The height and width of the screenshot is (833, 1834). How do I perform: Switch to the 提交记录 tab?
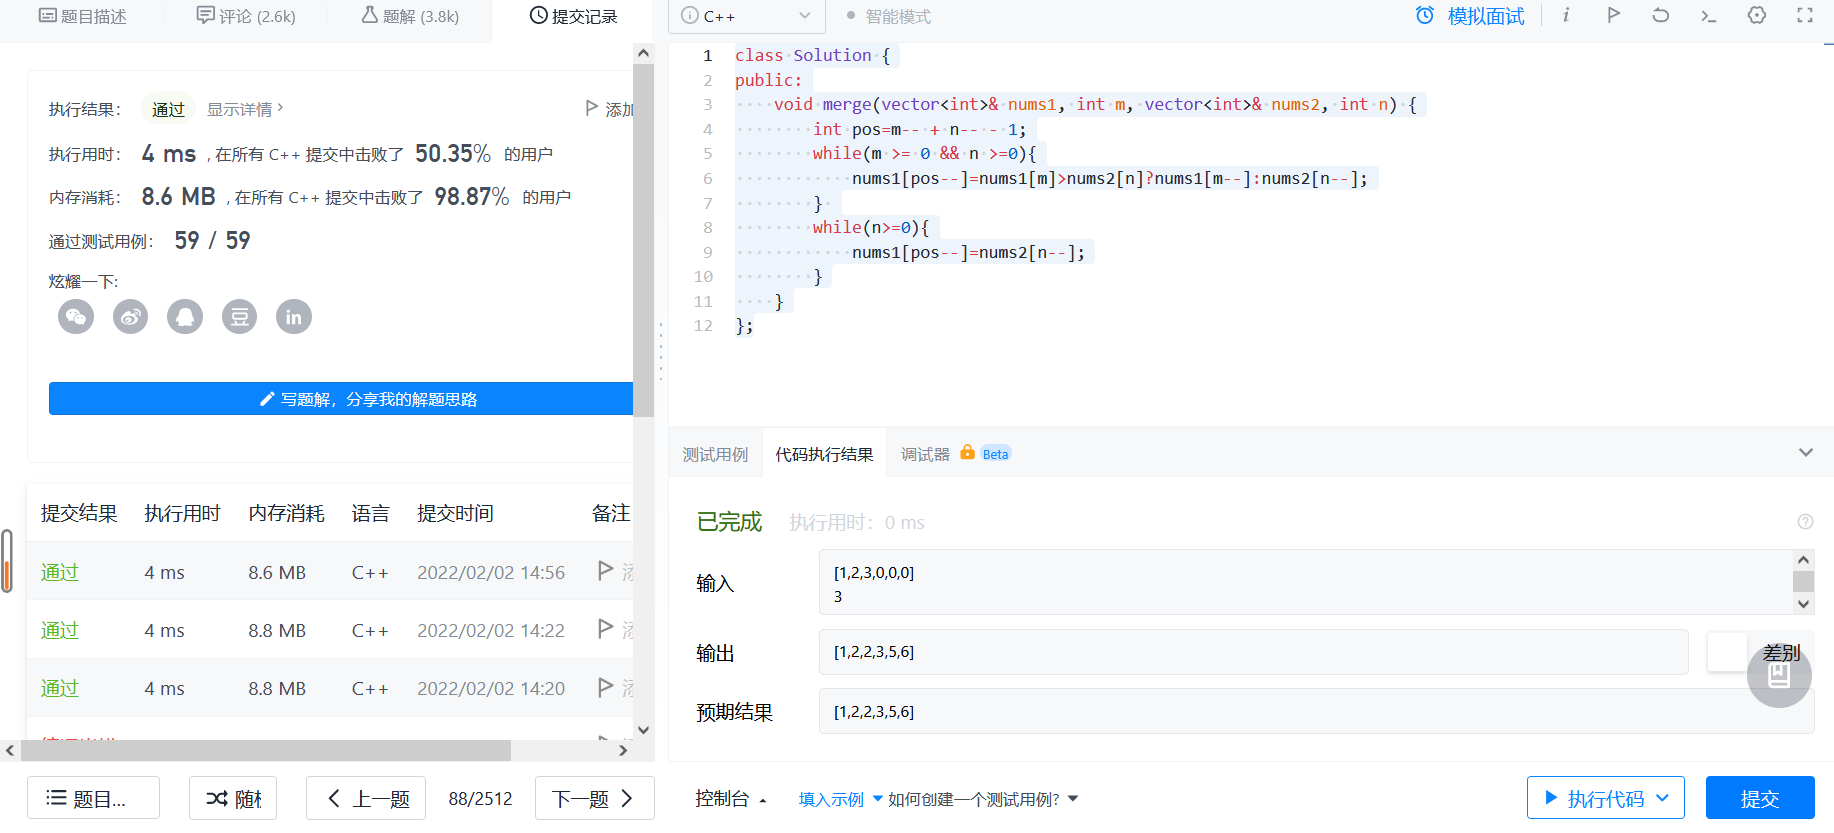point(573,16)
